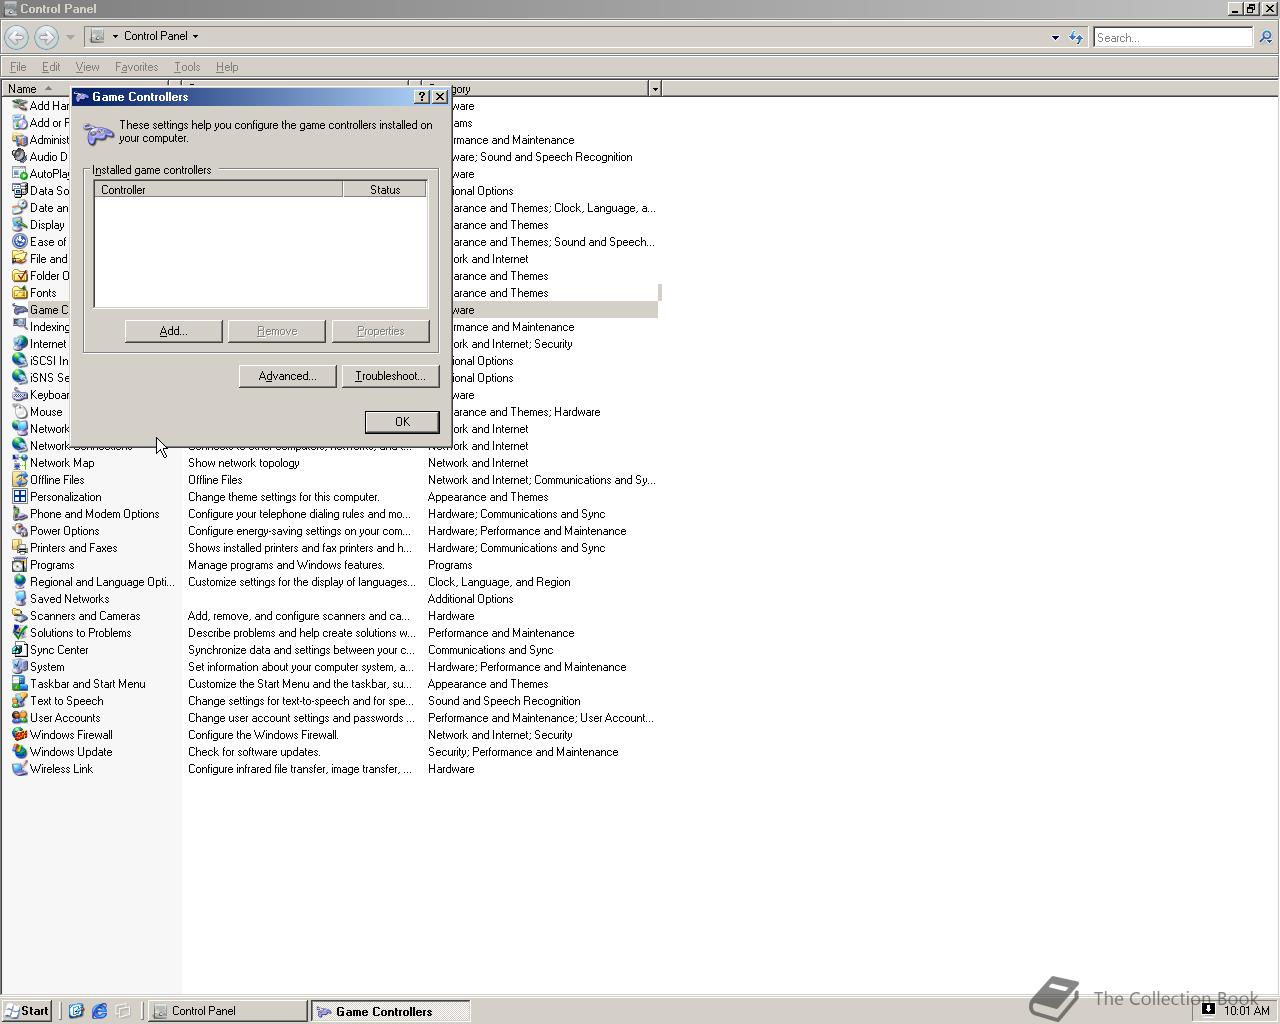Viewport: 1280px width, 1024px height.
Task: Click the Start button
Action: (27, 1011)
